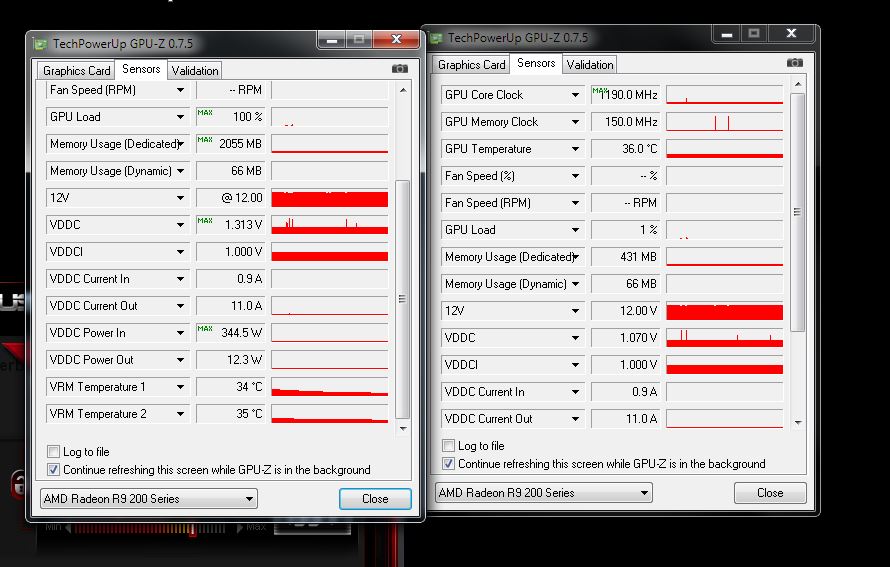Uncheck Continue refreshing checkbox in left GPU-Z window

click(x=53, y=470)
